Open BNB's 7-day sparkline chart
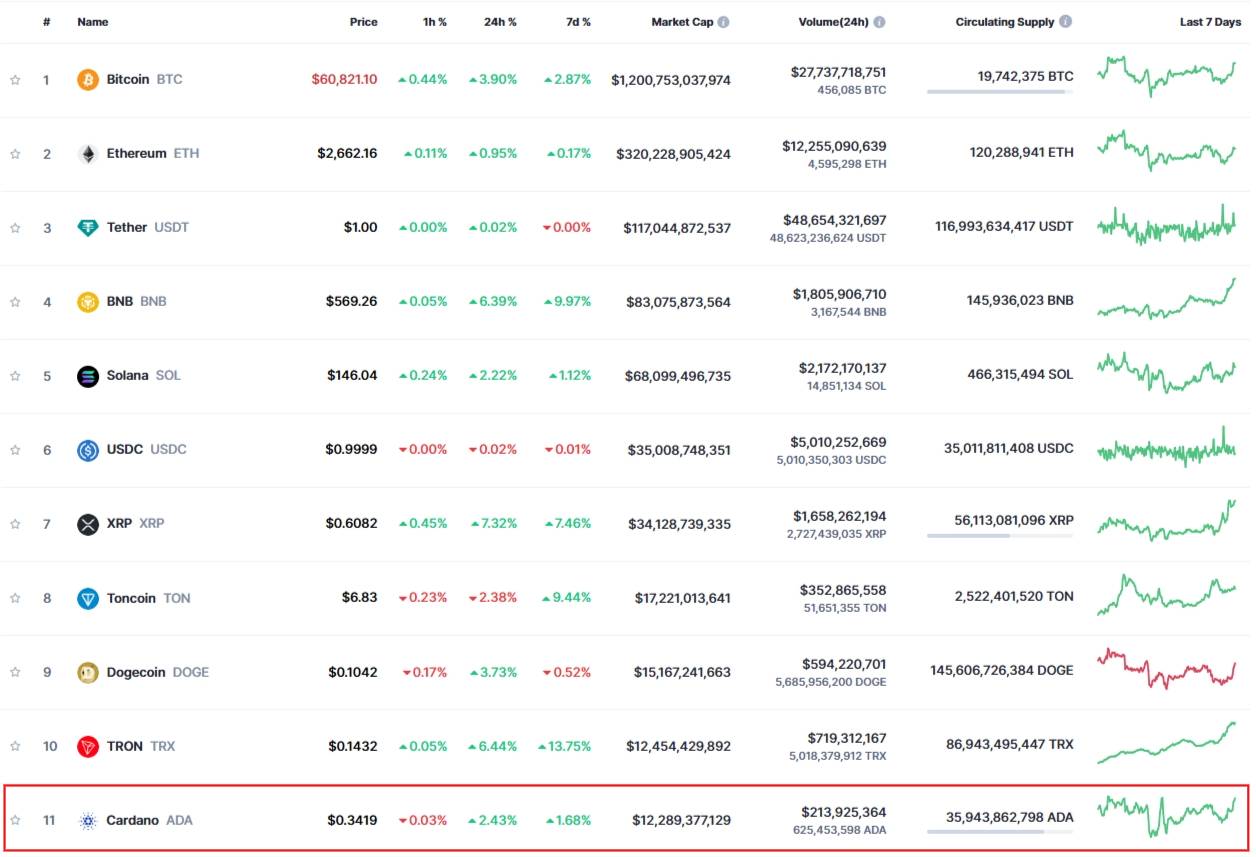1256x857 pixels. (1166, 299)
